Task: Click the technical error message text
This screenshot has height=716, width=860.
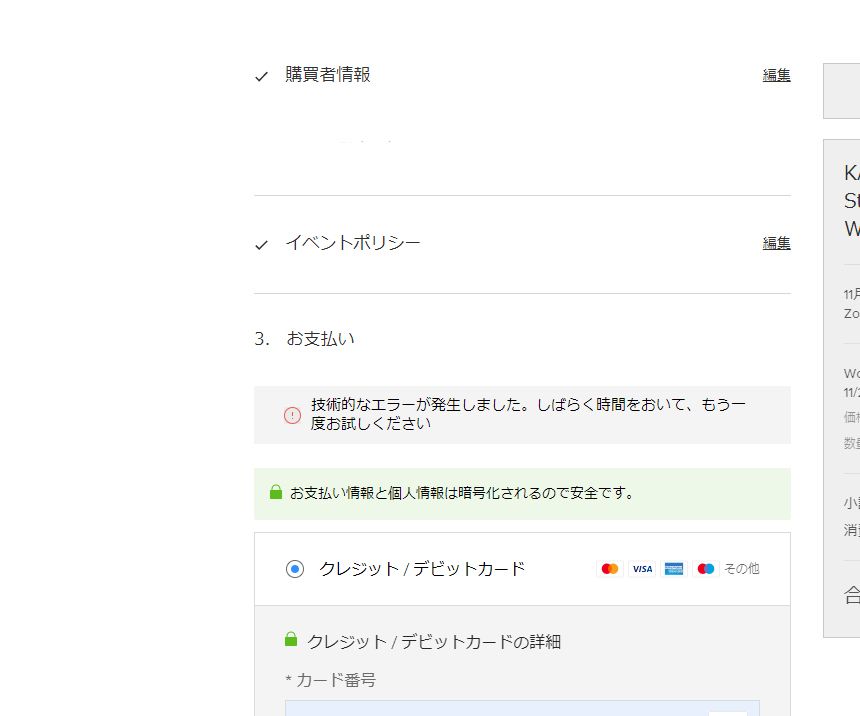Action: [x=528, y=414]
